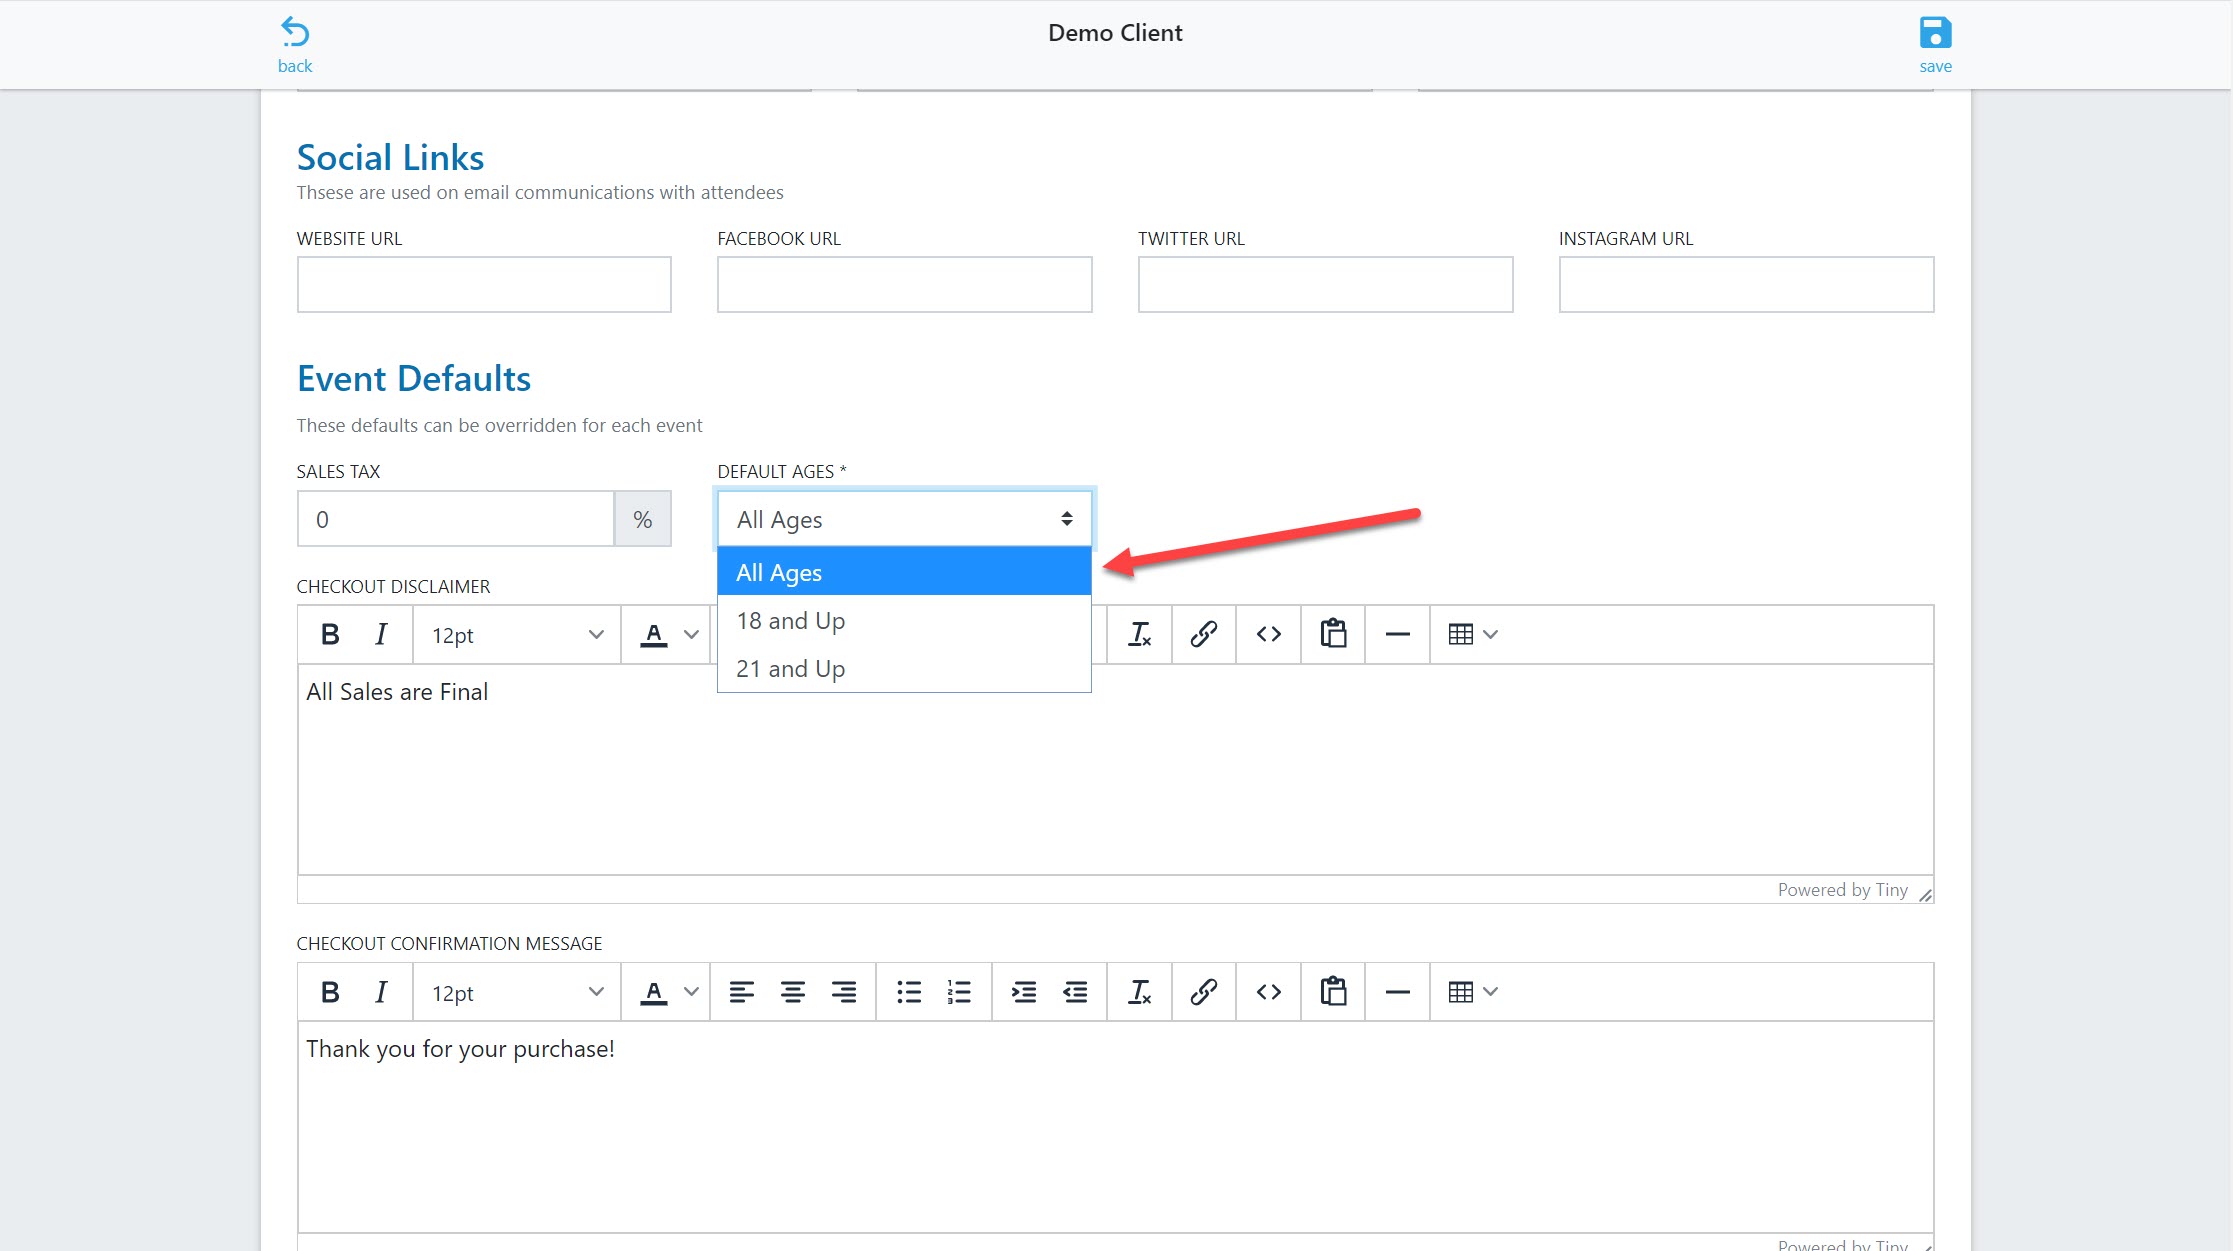
Task: Insert bullet list in Confirmation Message editor
Action: pyautogui.click(x=909, y=992)
